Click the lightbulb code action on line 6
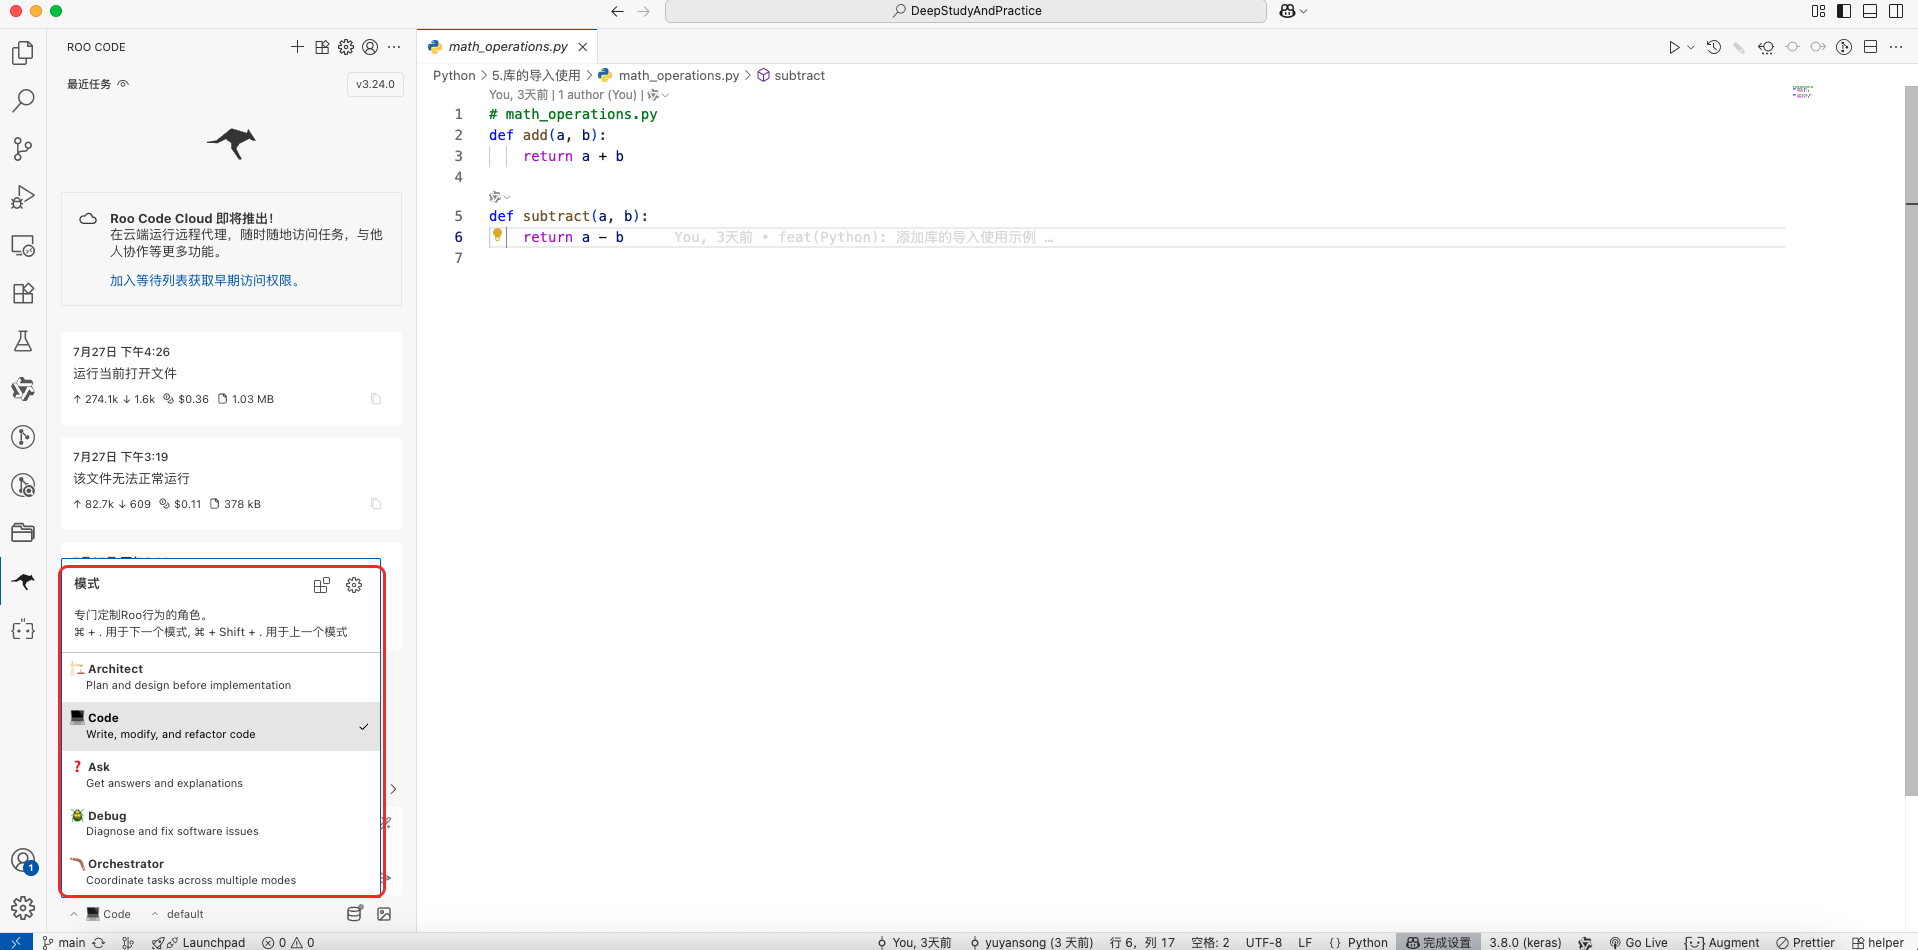 point(497,236)
